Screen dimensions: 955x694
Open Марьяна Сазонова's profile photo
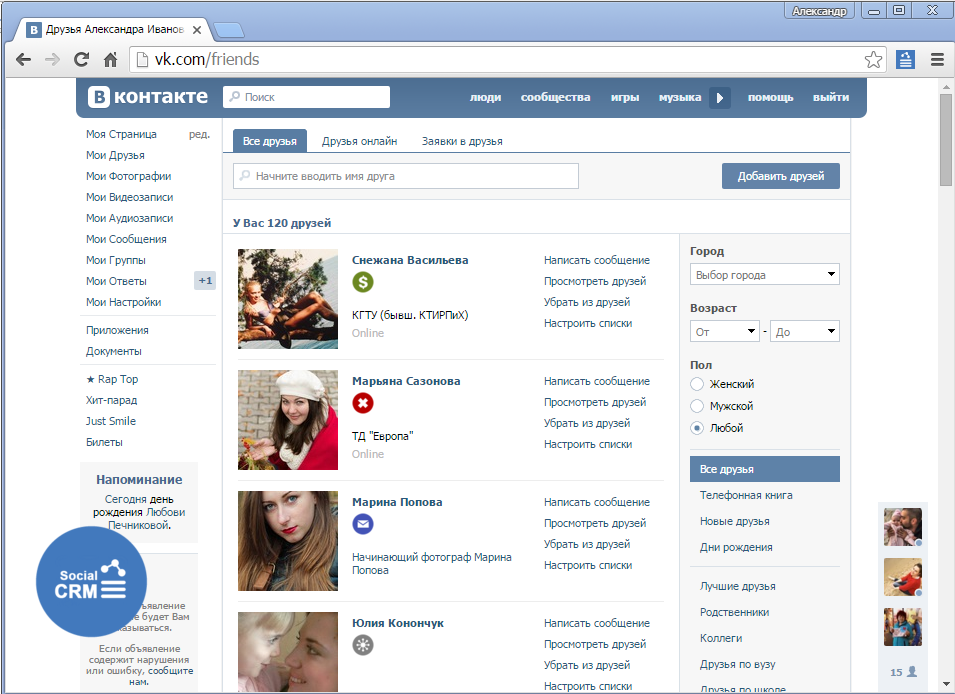click(287, 420)
